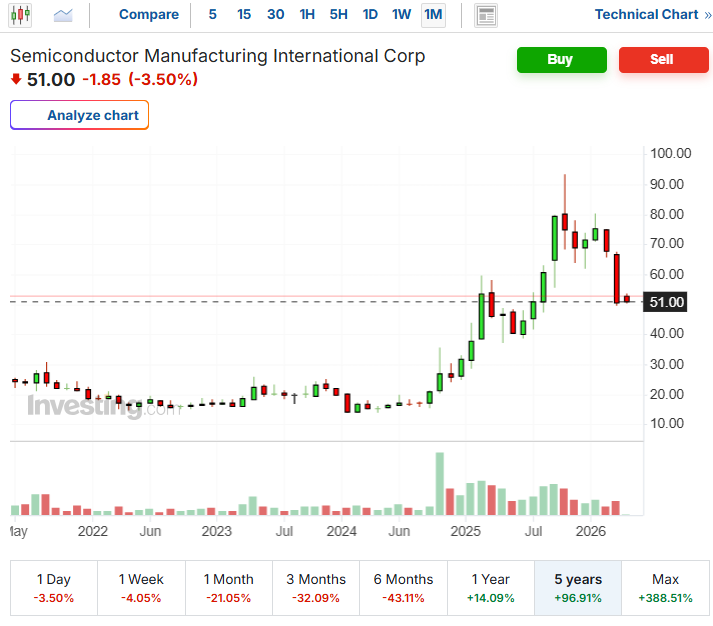Image resolution: width=713 pixels, height=626 pixels.
Task: Click the 100.00 price axis label
Action: (x=671, y=153)
